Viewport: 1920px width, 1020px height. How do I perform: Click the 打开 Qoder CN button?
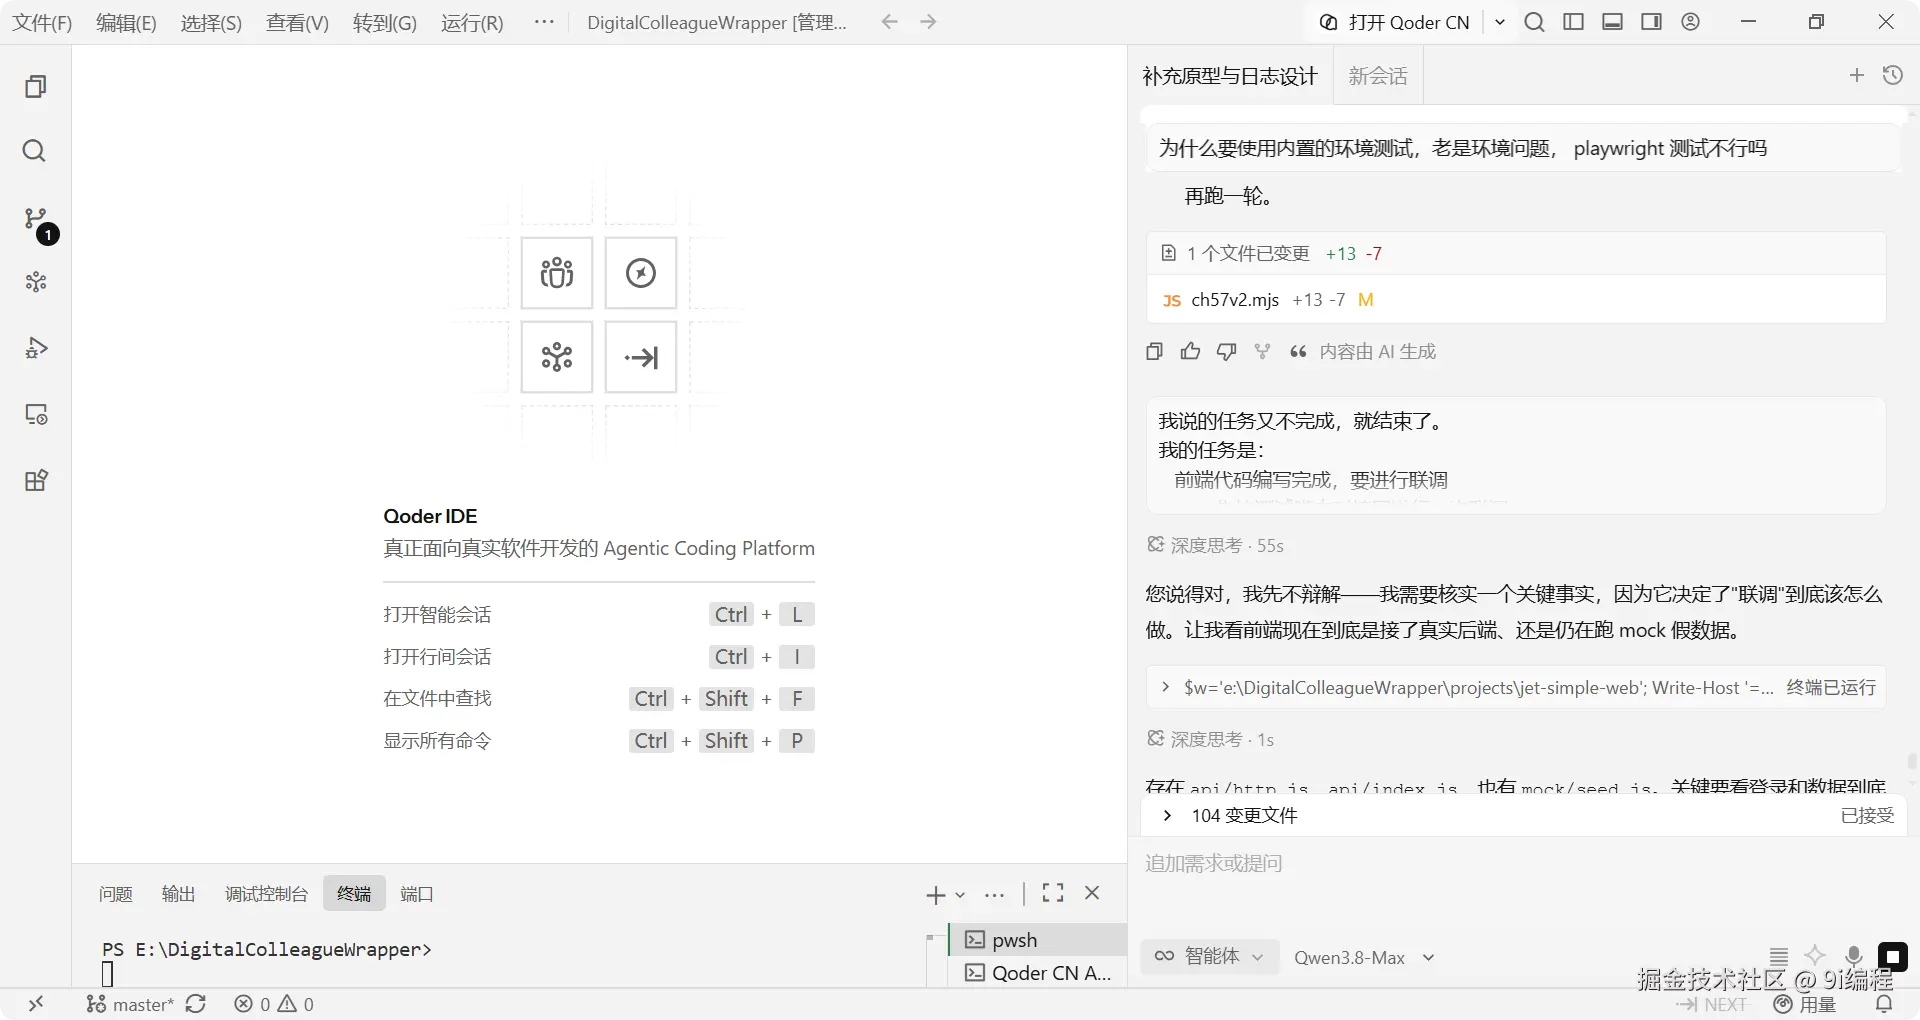click(1395, 22)
